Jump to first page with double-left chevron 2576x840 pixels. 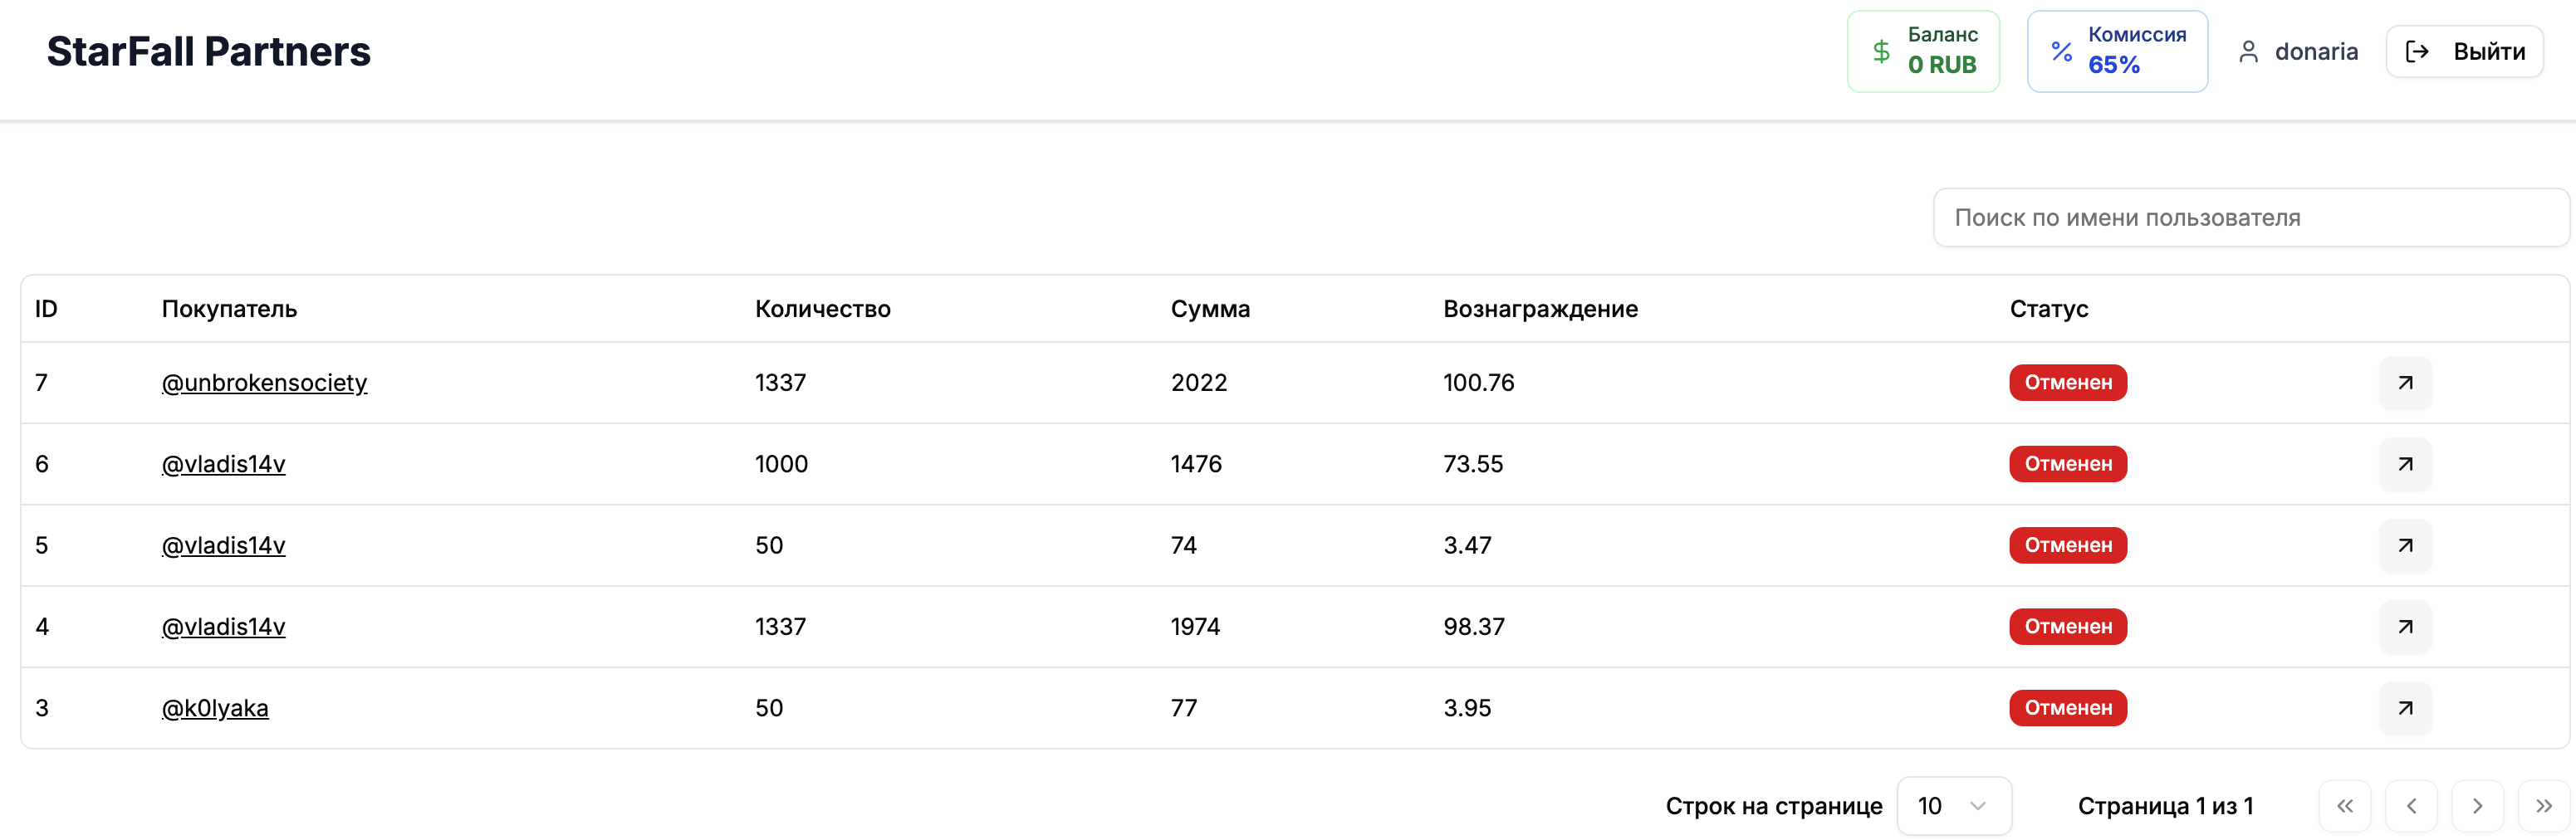[2345, 806]
